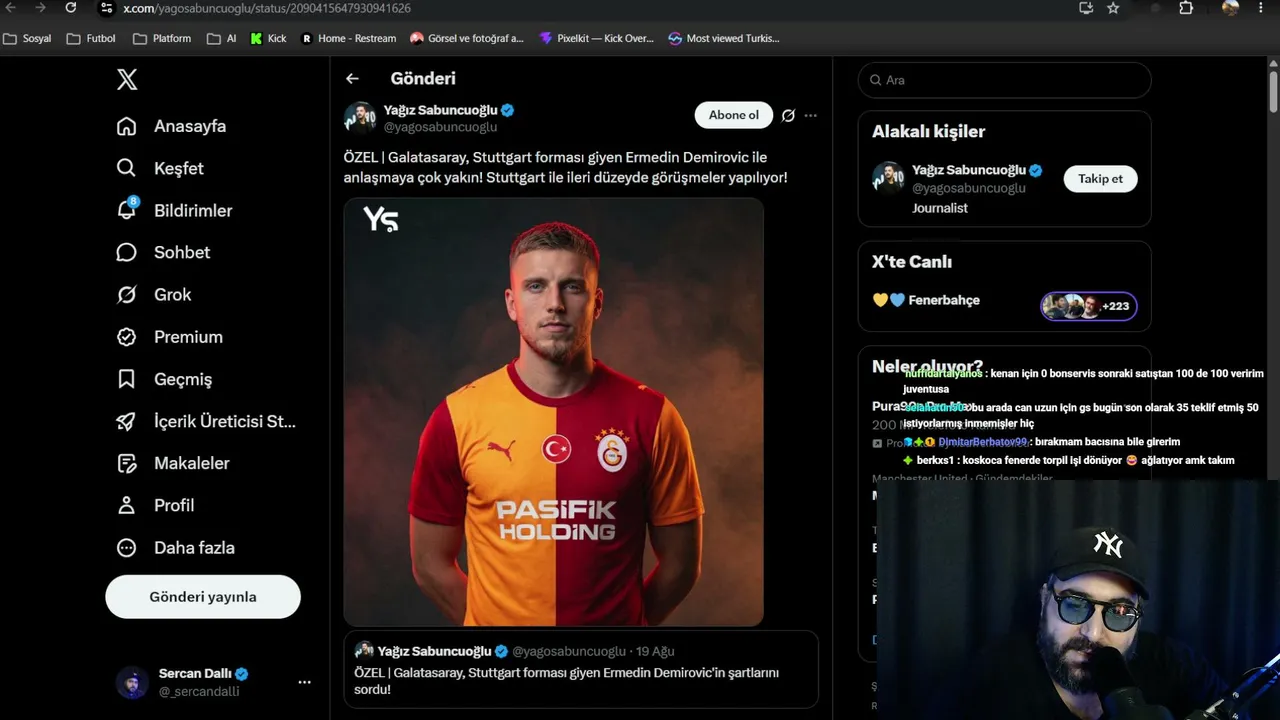Screen dimensions: 1280x720
Task: Bookmark this page with the star icon
Action: pyautogui.click(x=1113, y=8)
